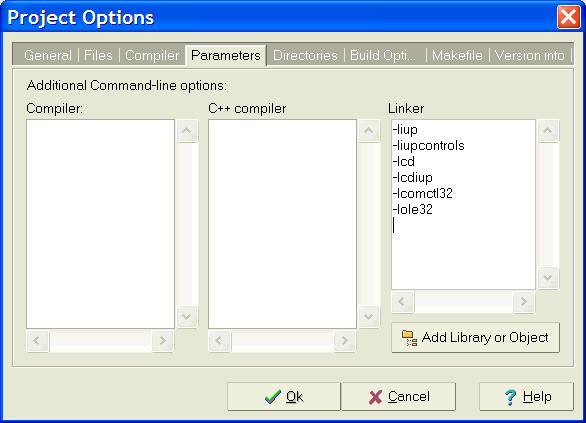Click C++ compiler box scroll down arrow

[x=368, y=317]
